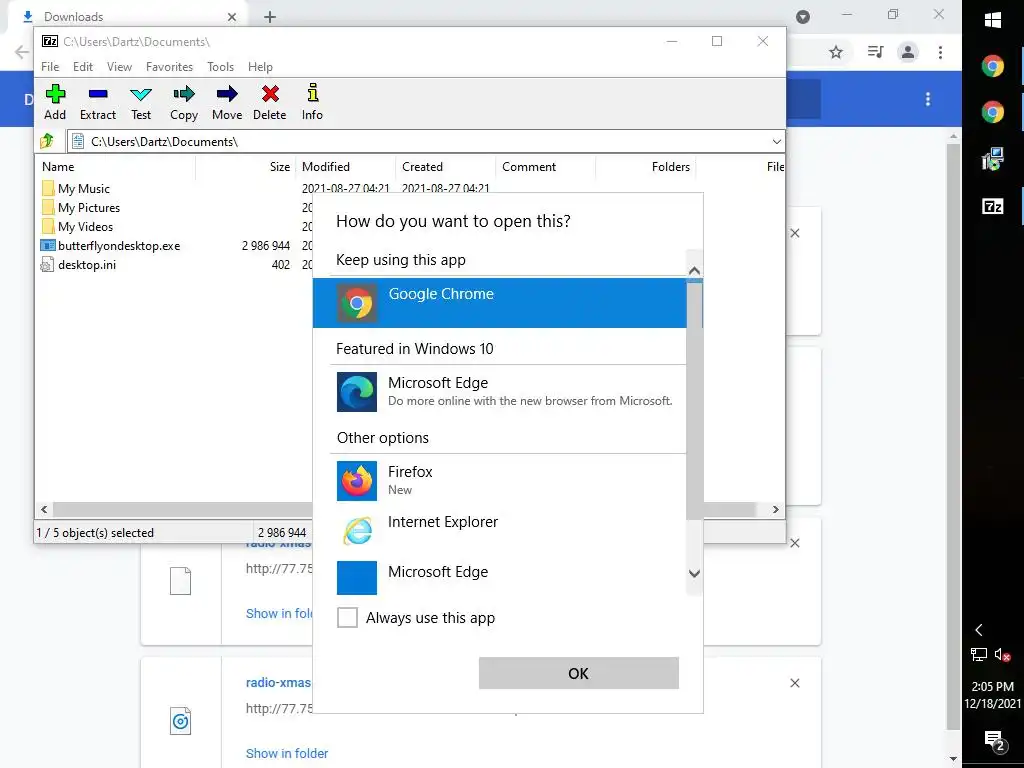The height and width of the screenshot is (768, 1024).
Task: Click the muted volume tray icon
Action: click(1003, 654)
